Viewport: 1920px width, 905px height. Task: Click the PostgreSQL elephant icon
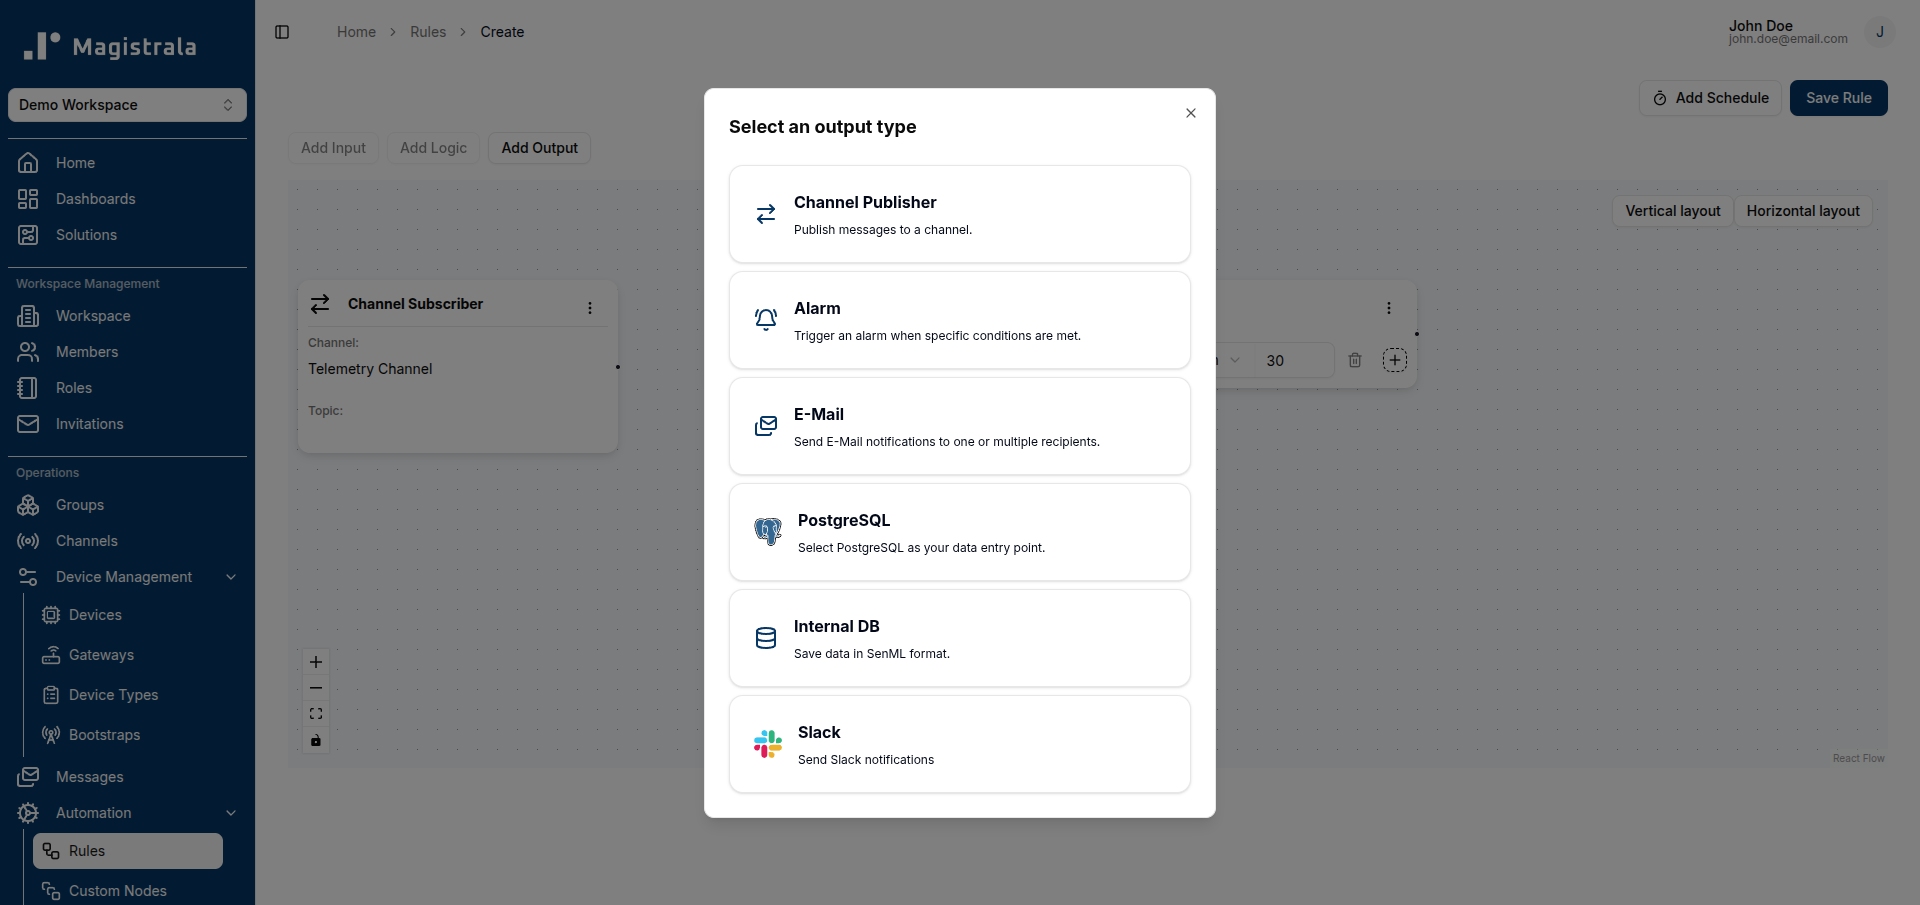[x=768, y=532]
